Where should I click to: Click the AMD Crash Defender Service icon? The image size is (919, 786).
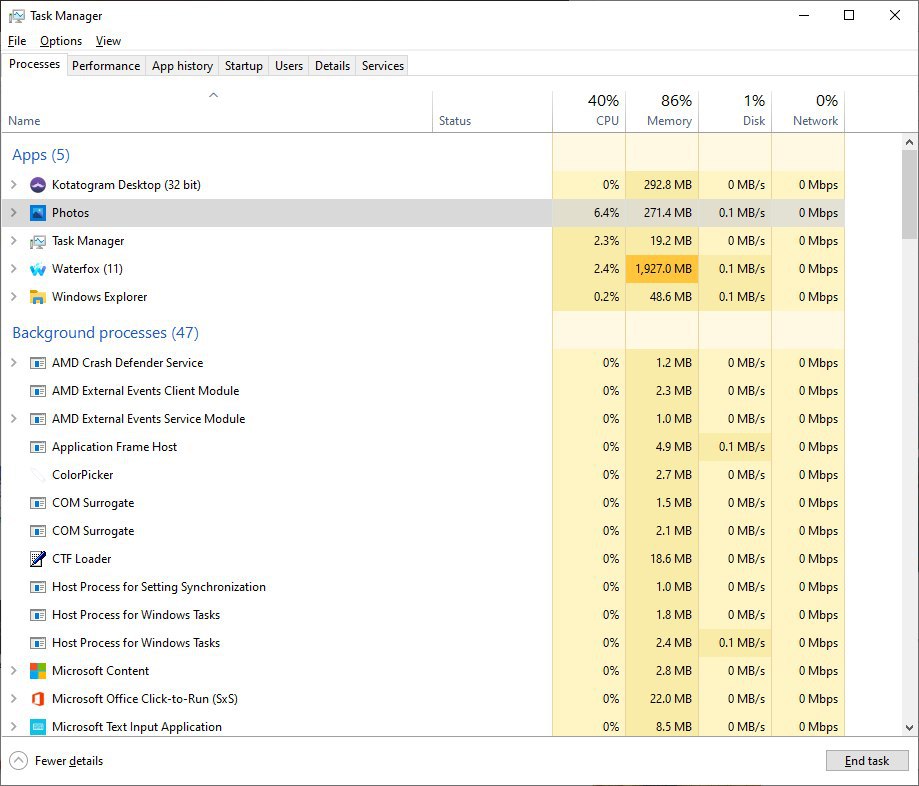pyautogui.click(x=38, y=363)
